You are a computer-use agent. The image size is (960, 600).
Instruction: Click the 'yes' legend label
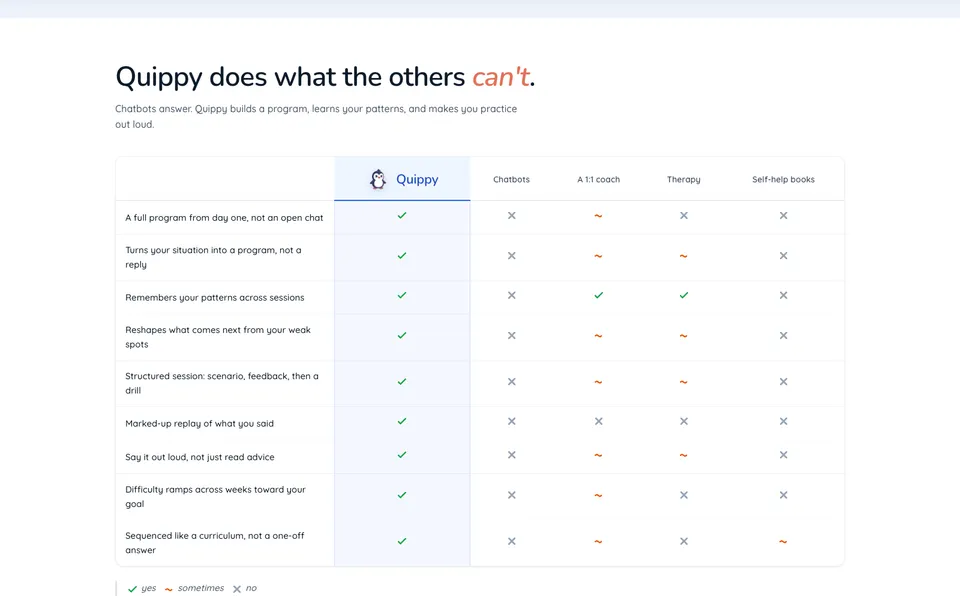(149, 588)
